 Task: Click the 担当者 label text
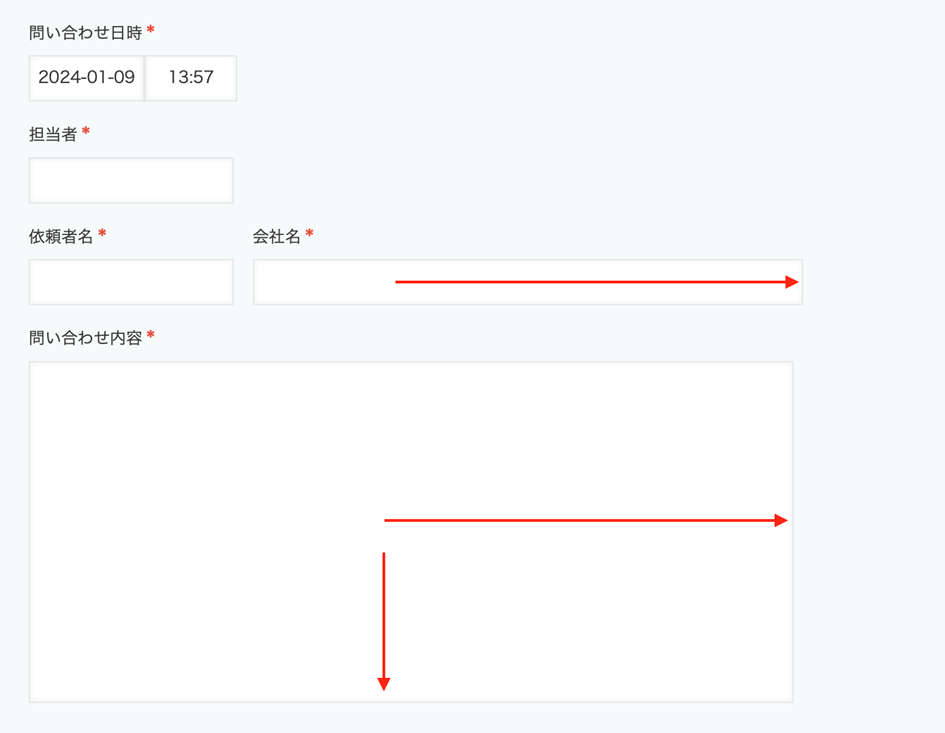[53, 134]
